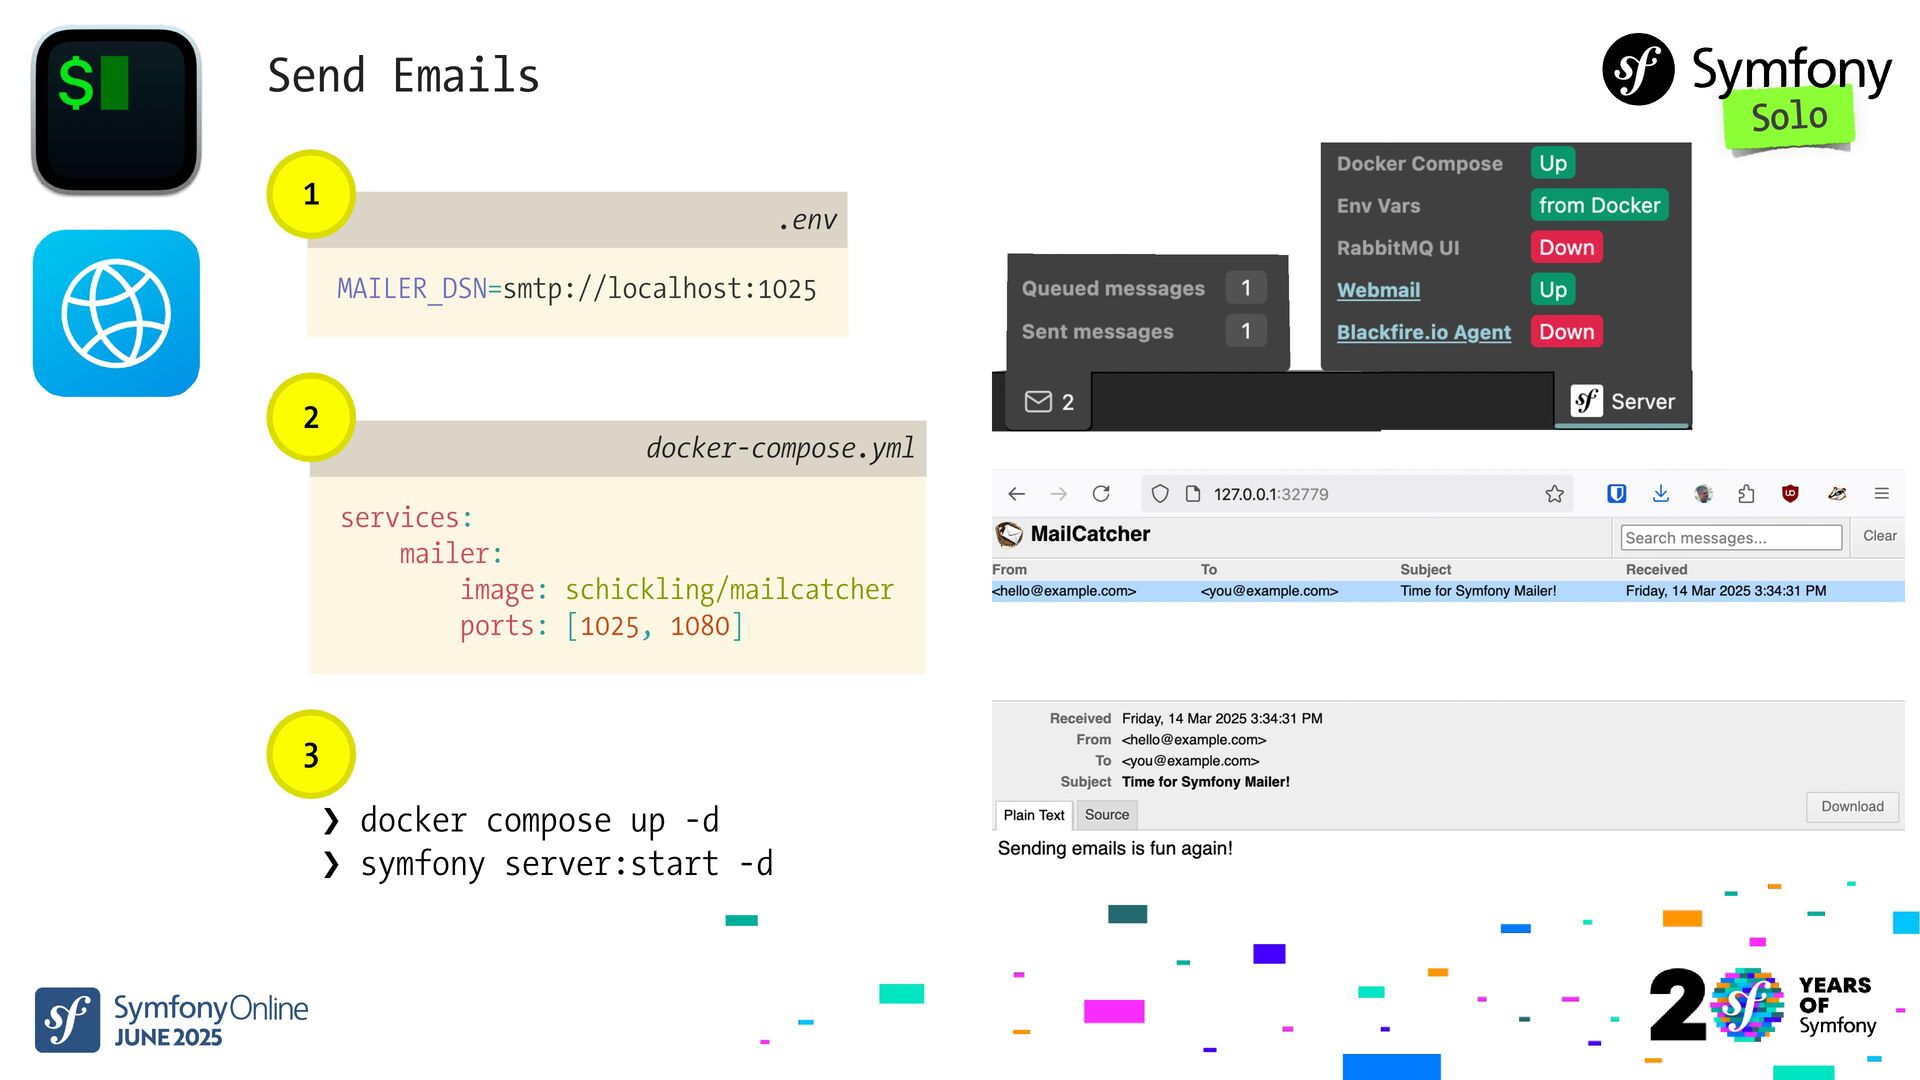The width and height of the screenshot is (1920, 1080).
Task: Clear messages with Clear button
Action: coord(1879,536)
